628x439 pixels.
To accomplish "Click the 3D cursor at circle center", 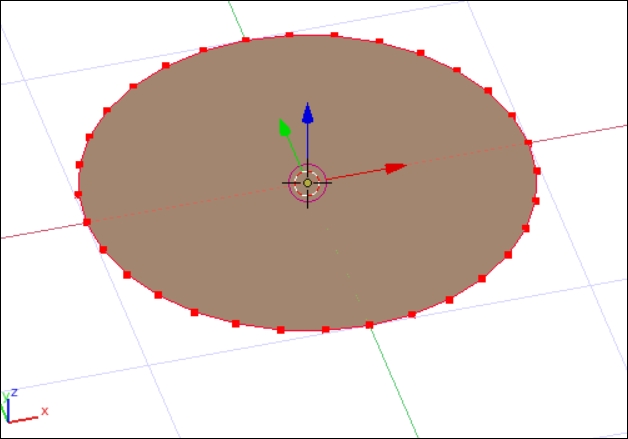I will pyautogui.click(x=308, y=183).
